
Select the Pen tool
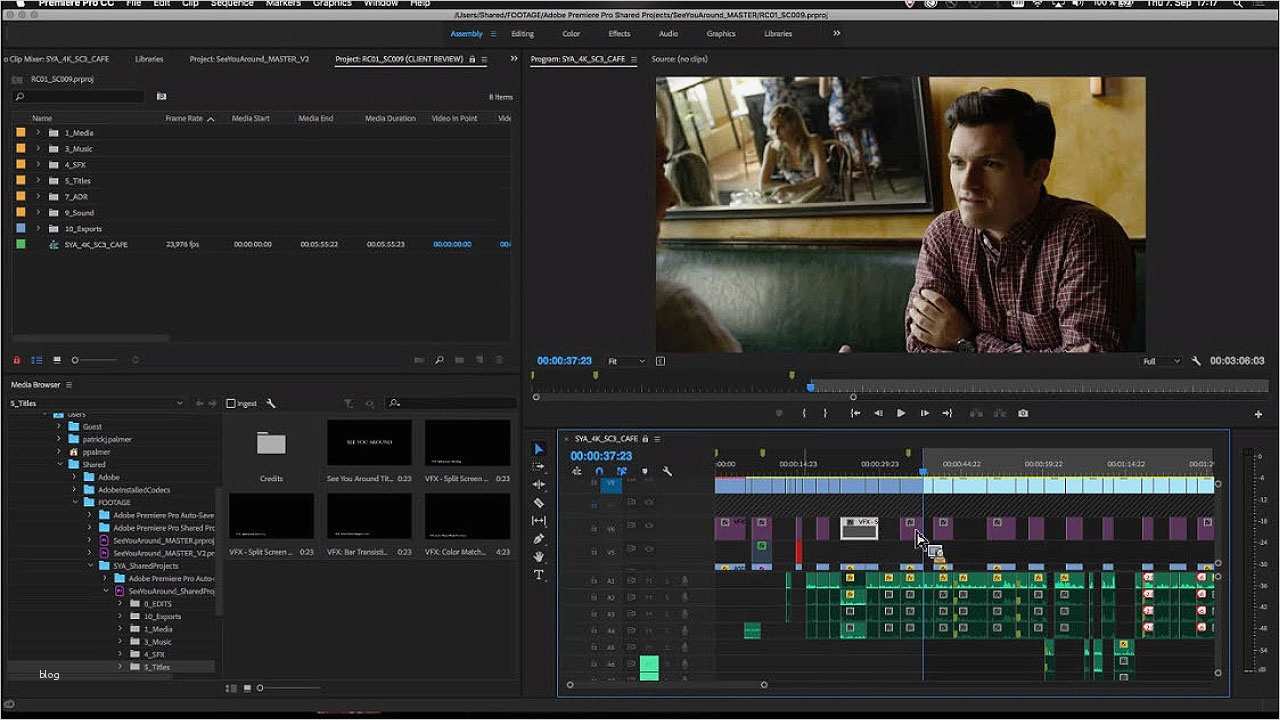pyautogui.click(x=539, y=539)
